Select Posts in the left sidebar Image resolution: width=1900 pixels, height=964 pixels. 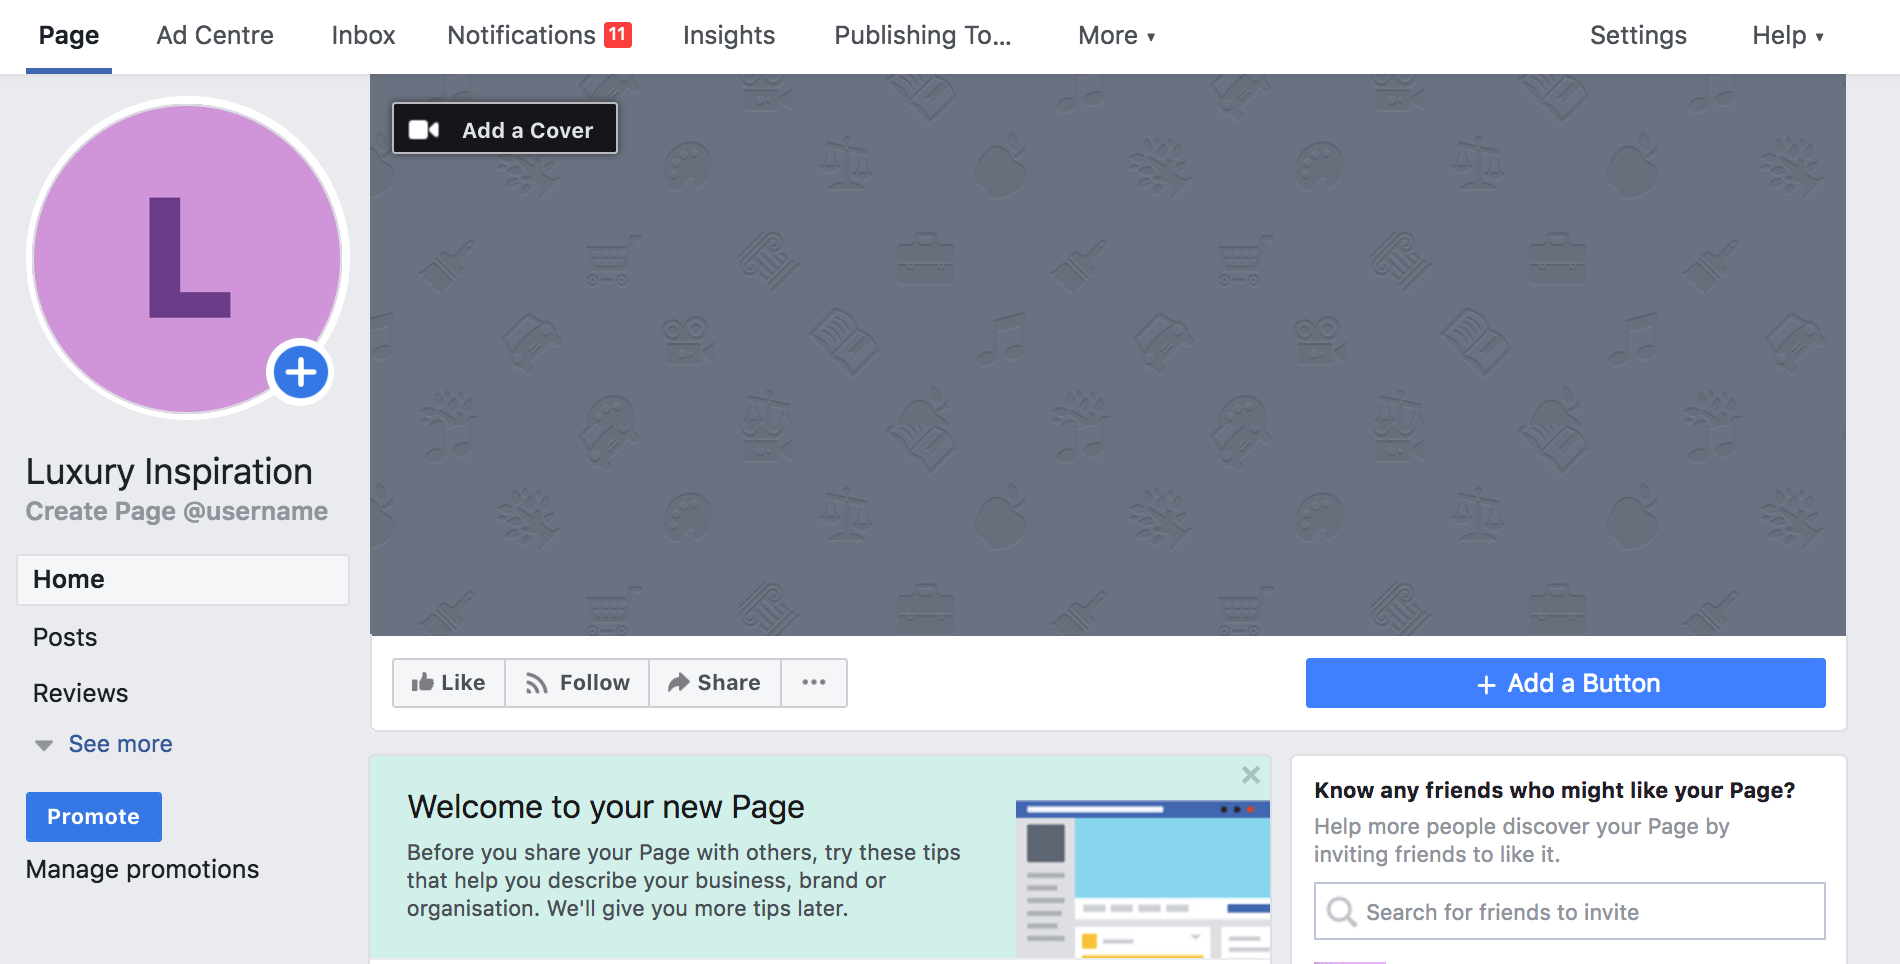point(65,638)
